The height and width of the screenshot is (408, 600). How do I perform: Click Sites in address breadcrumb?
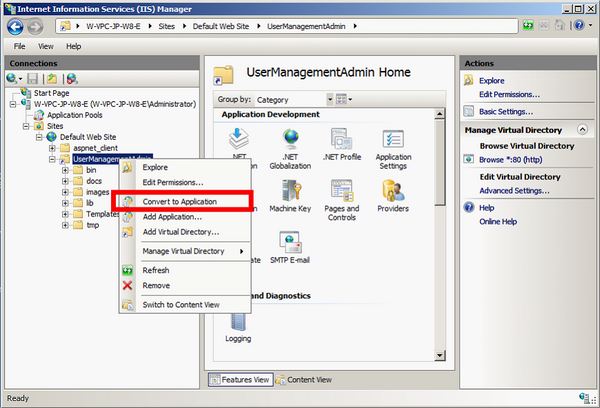pyautogui.click(x=166, y=26)
